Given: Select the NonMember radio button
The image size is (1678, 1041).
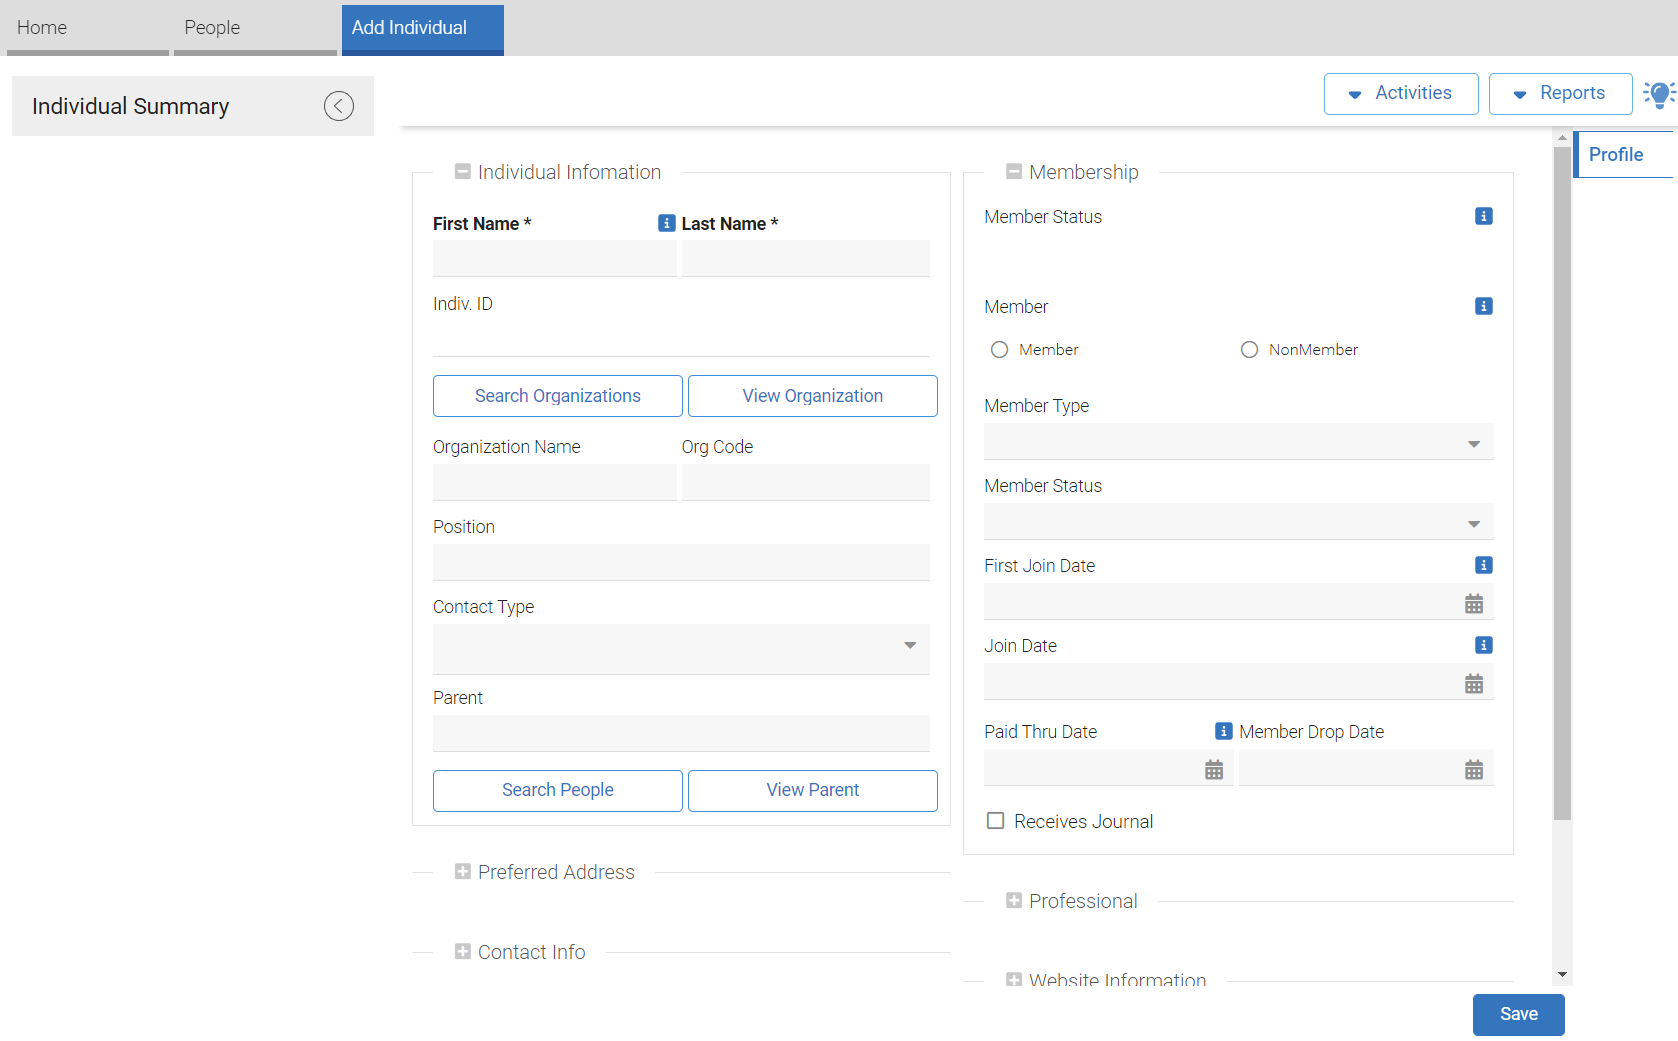Looking at the screenshot, I should 1249,349.
